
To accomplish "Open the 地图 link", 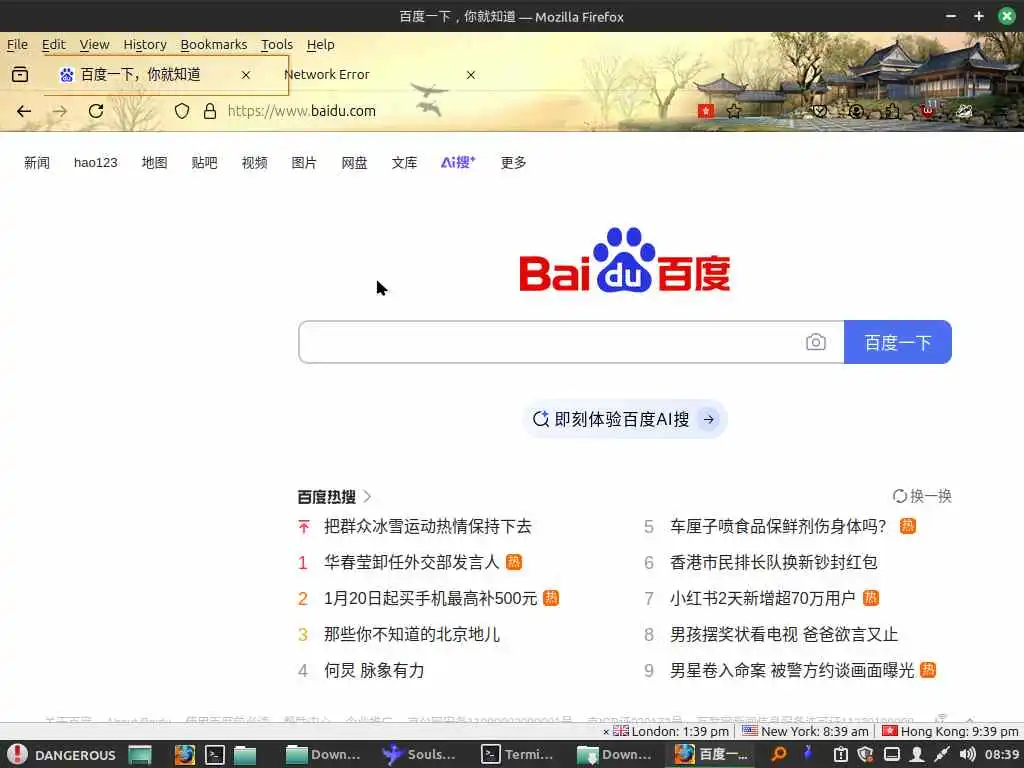I will pyautogui.click(x=155, y=163).
